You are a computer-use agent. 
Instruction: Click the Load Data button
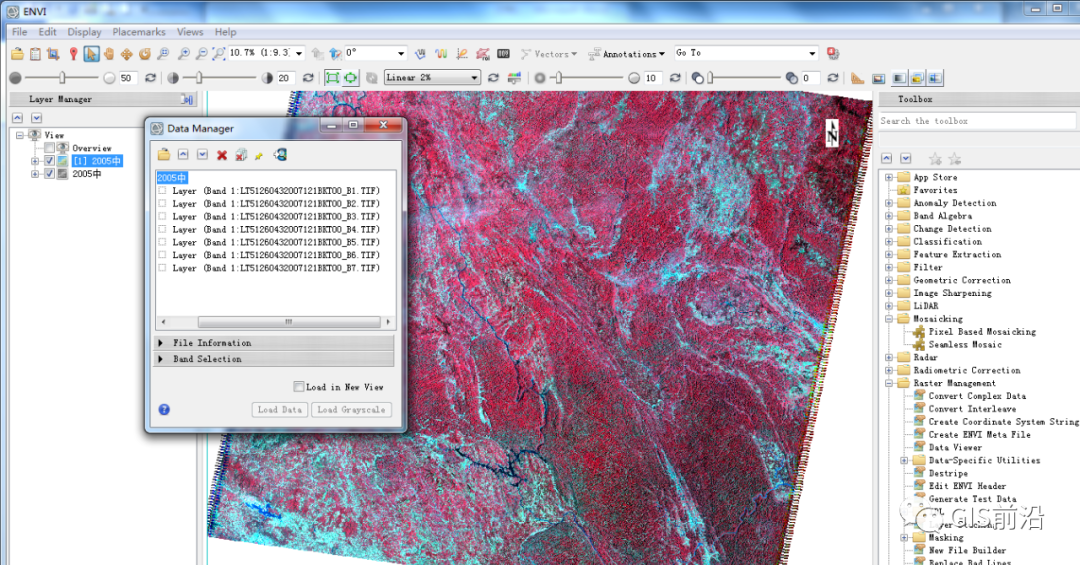coord(280,410)
